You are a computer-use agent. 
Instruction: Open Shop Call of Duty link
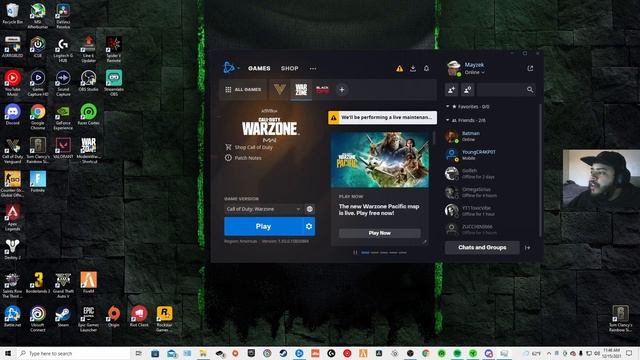point(249,147)
